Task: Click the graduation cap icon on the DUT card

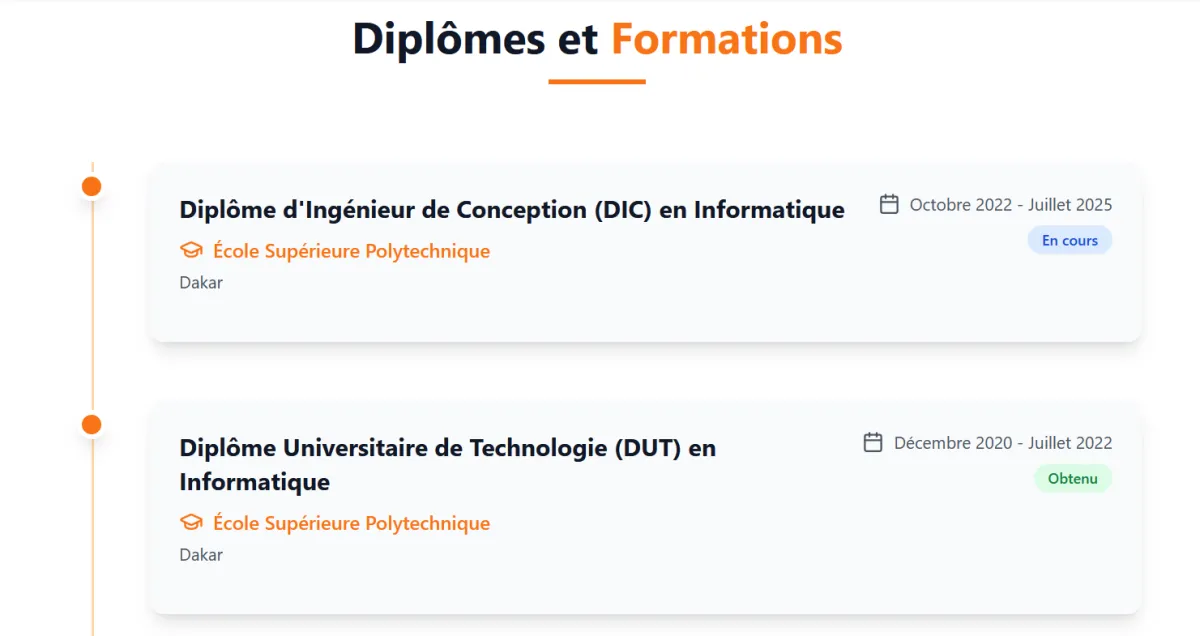Action: click(x=190, y=522)
